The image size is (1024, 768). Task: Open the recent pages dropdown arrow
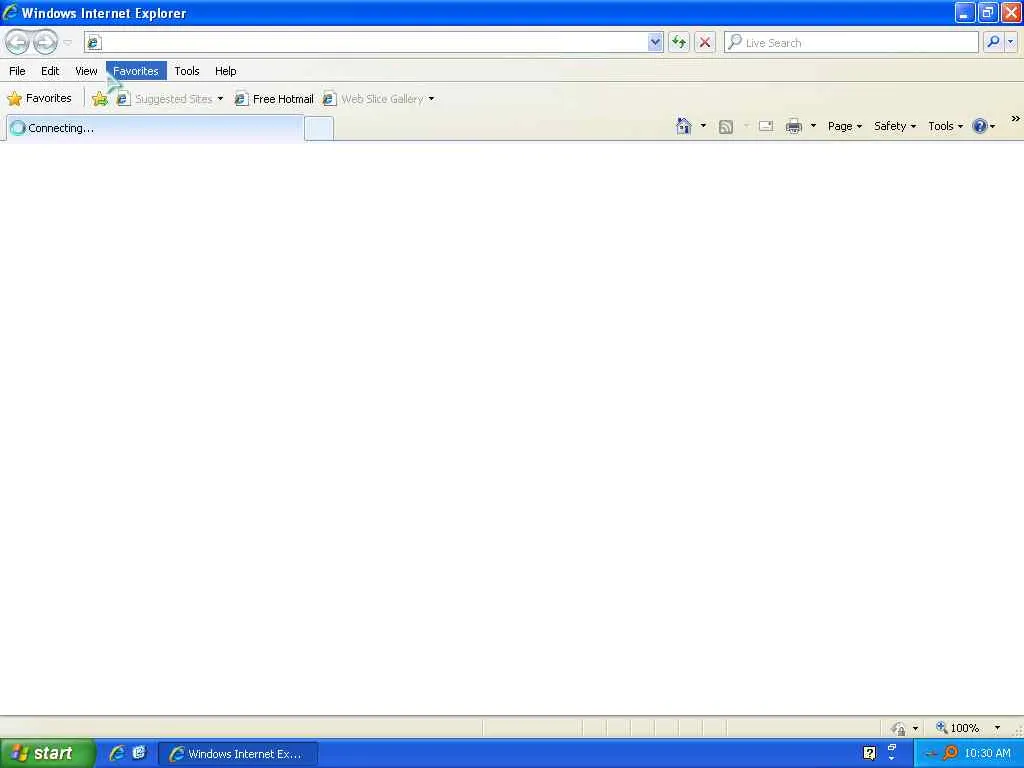(67, 43)
